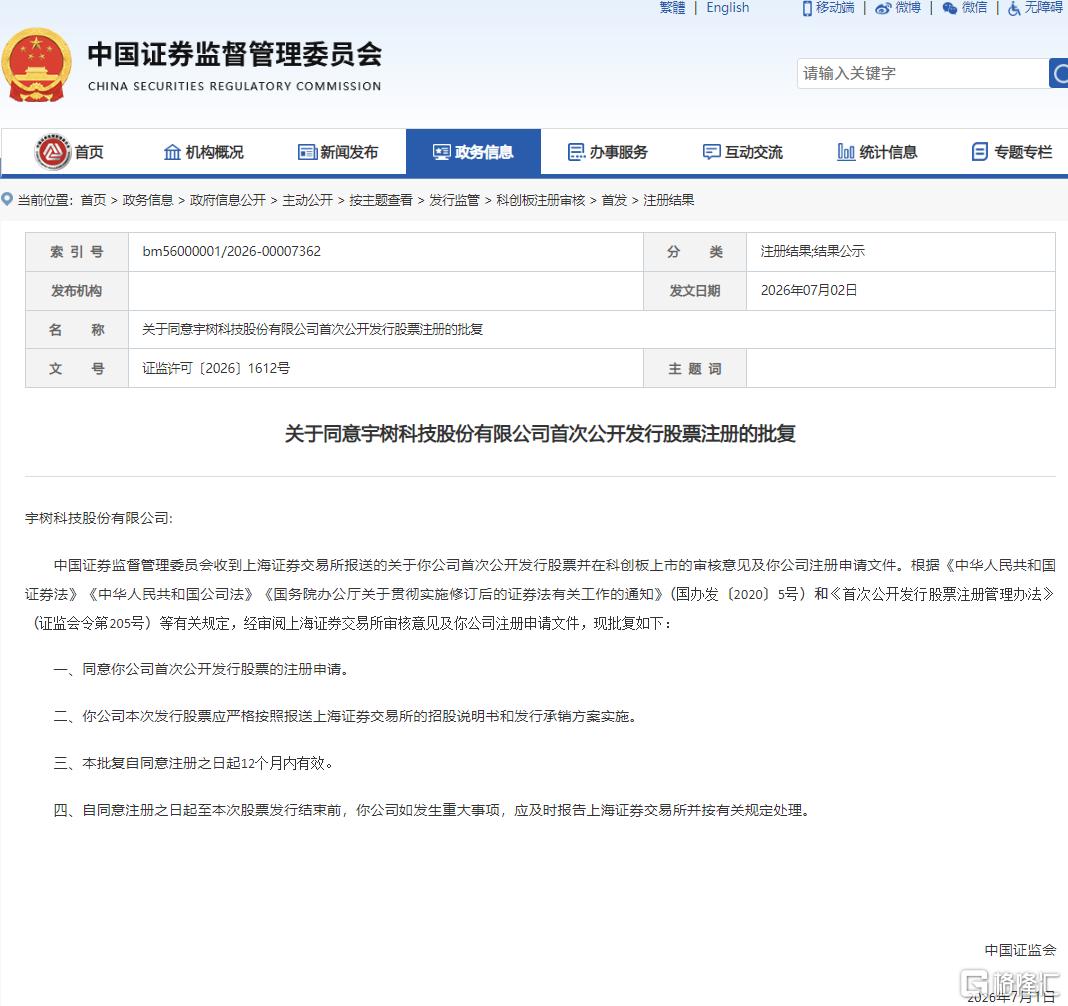The width and height of the screenshot is (1068, 1006).
Task: Open the 统计信息 navigation item
Action: (x=877, y=152)
